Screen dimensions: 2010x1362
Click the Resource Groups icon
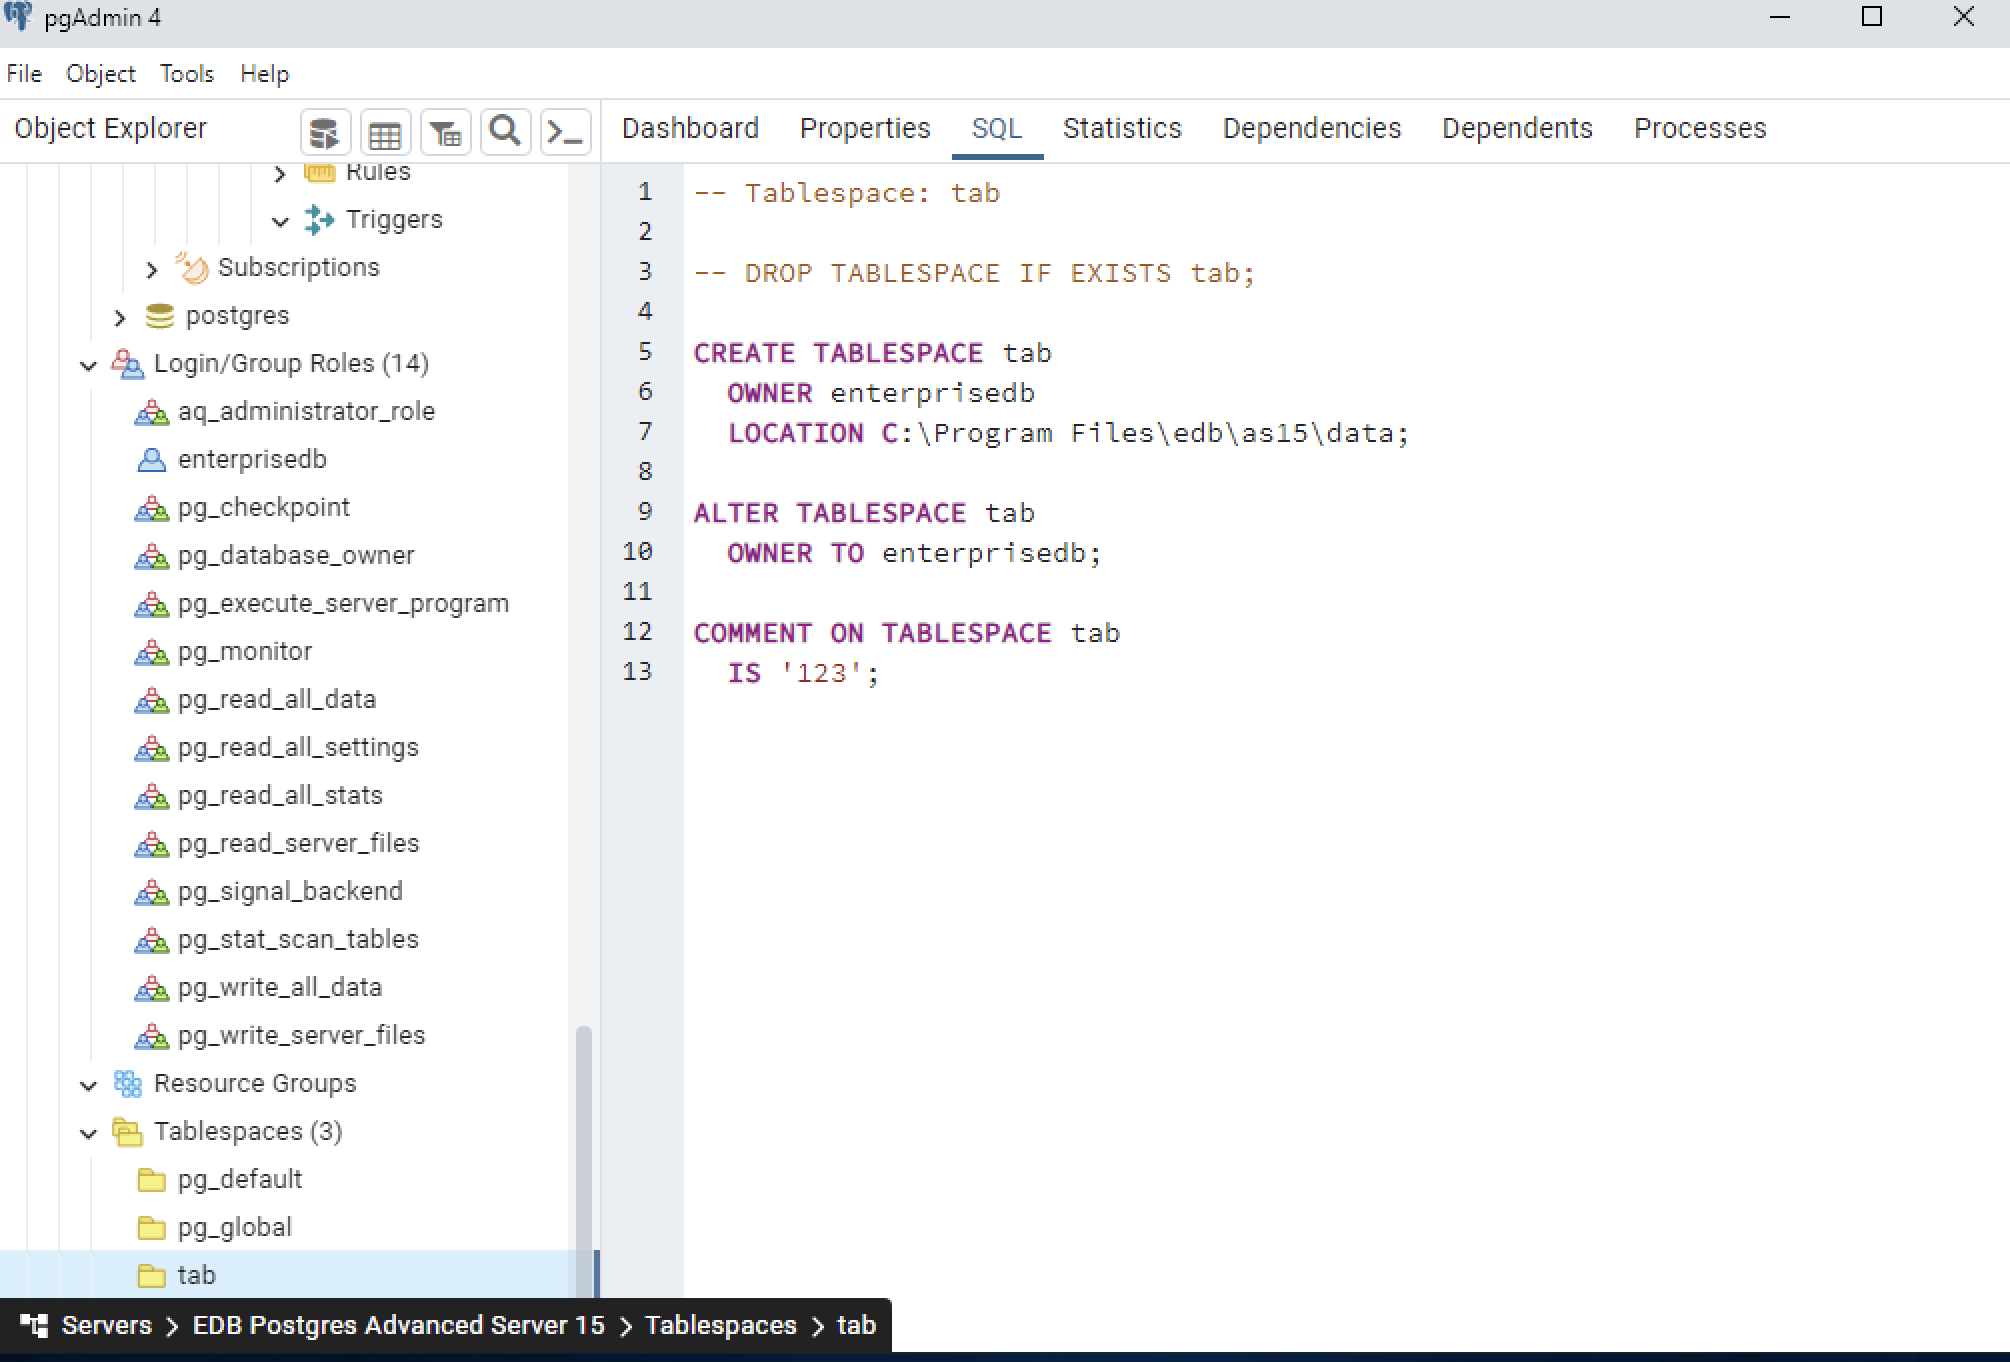(x=128, y=1083)
